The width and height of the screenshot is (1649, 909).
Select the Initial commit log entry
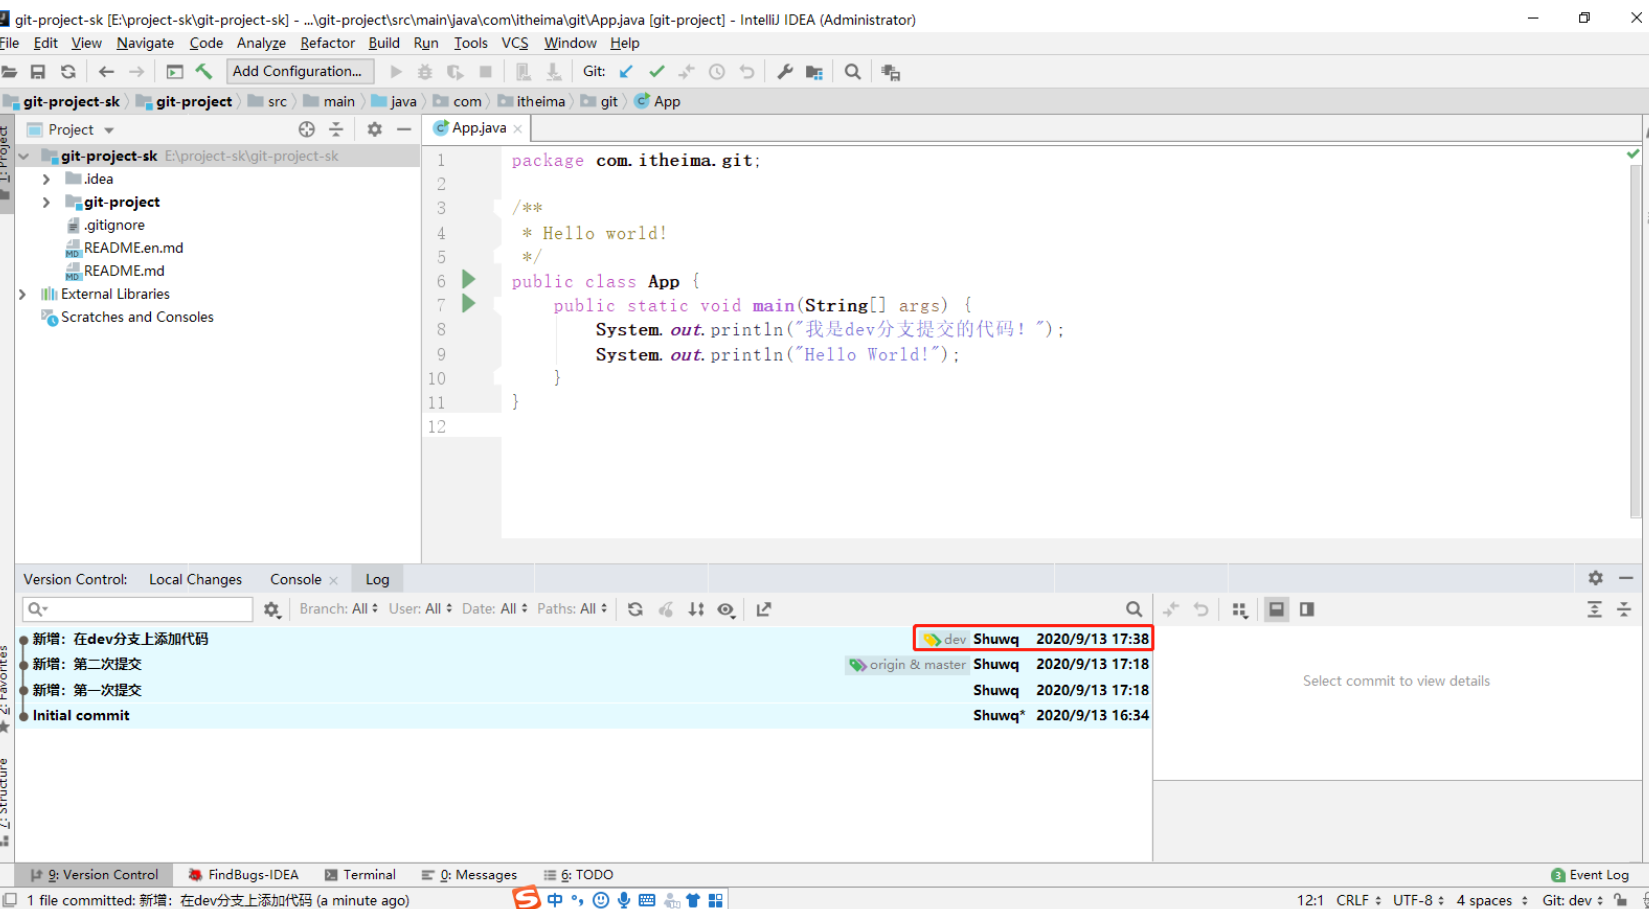coord(81,715)
